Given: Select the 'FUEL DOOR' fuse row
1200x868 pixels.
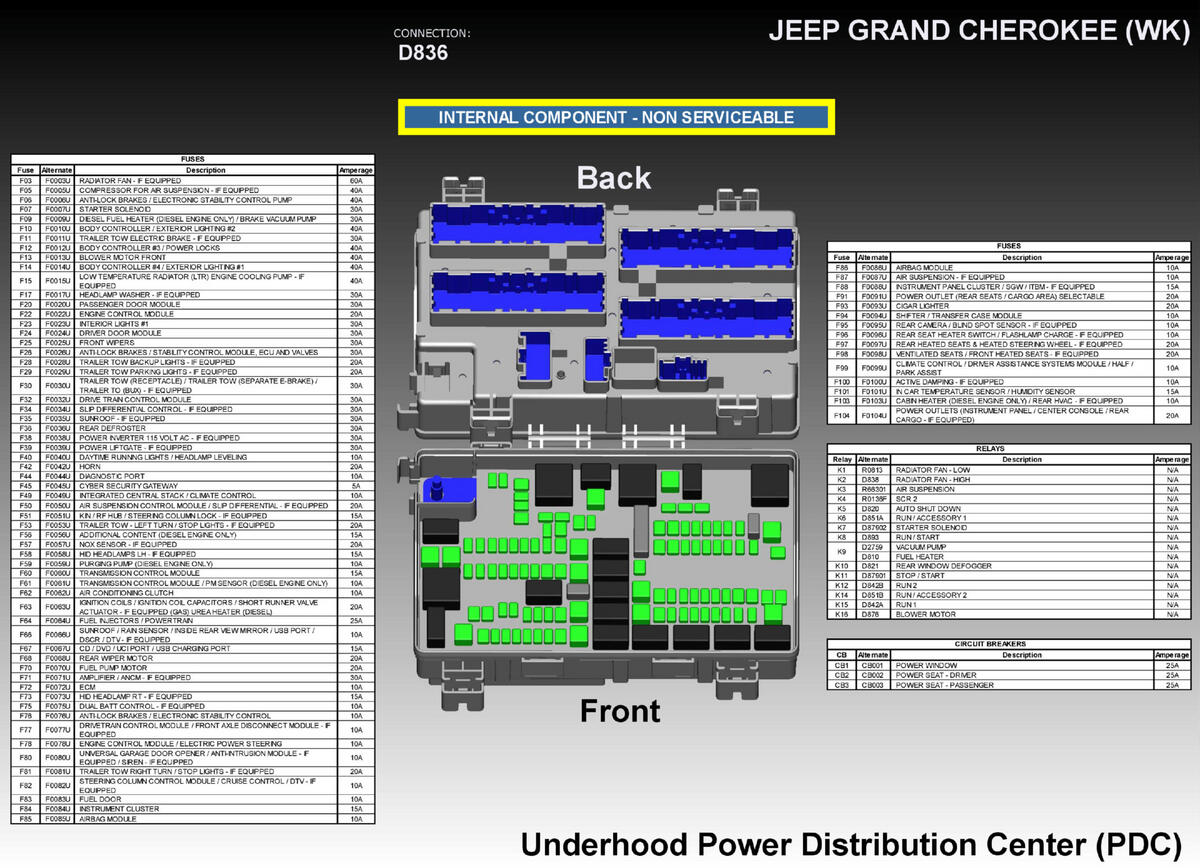Looking at the screenshot, I should [x=193, y=800].
